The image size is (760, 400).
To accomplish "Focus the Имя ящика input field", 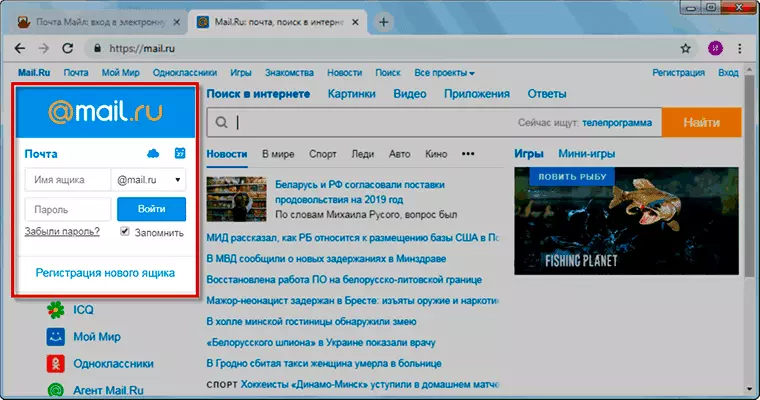I will pos(68,180).
